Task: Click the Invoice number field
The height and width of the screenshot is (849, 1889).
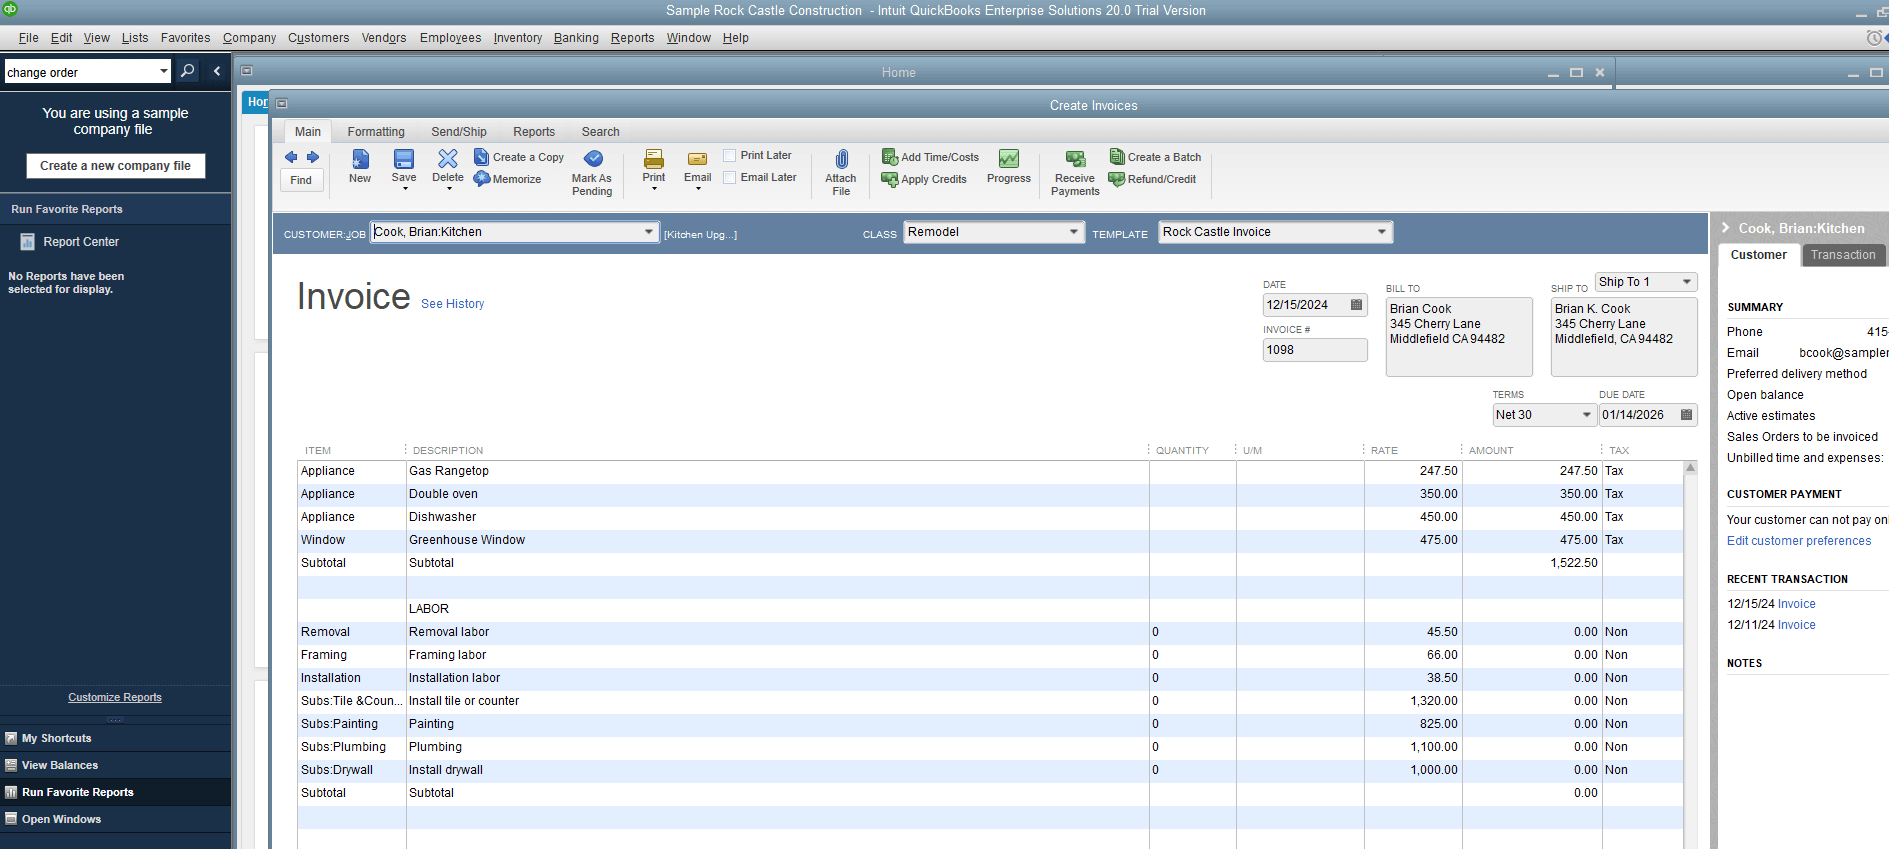Action: click(1314, 350)
